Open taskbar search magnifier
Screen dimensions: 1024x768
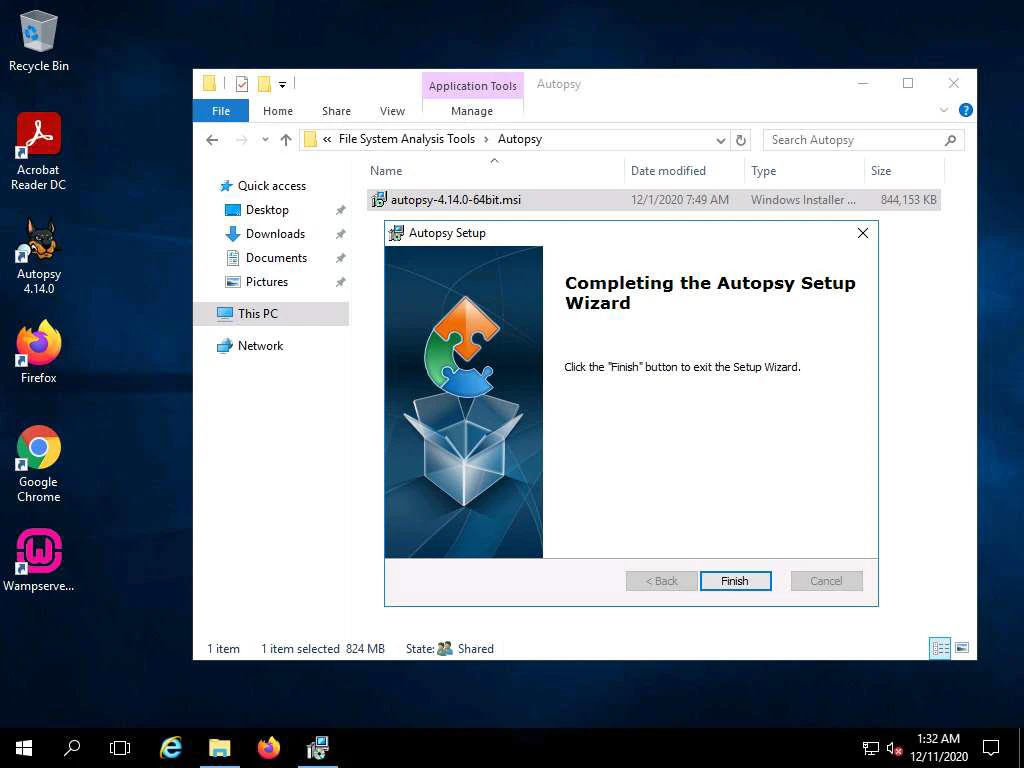click(x=72, y=748)
